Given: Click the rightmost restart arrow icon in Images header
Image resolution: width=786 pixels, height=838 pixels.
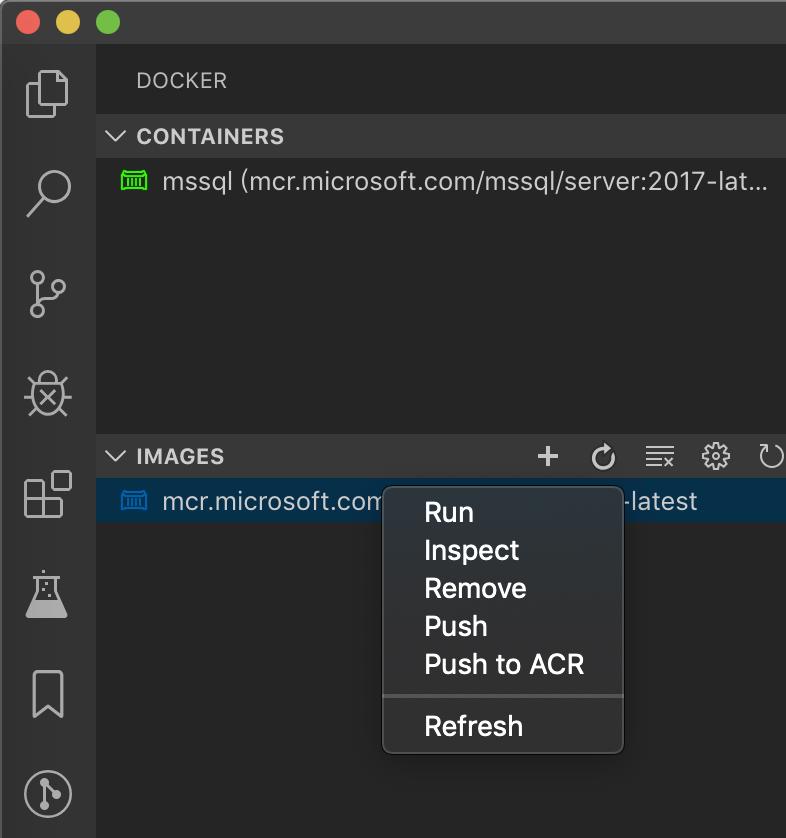Looking at the screenshot, I should pyautogui.click(x=771, y=456).
